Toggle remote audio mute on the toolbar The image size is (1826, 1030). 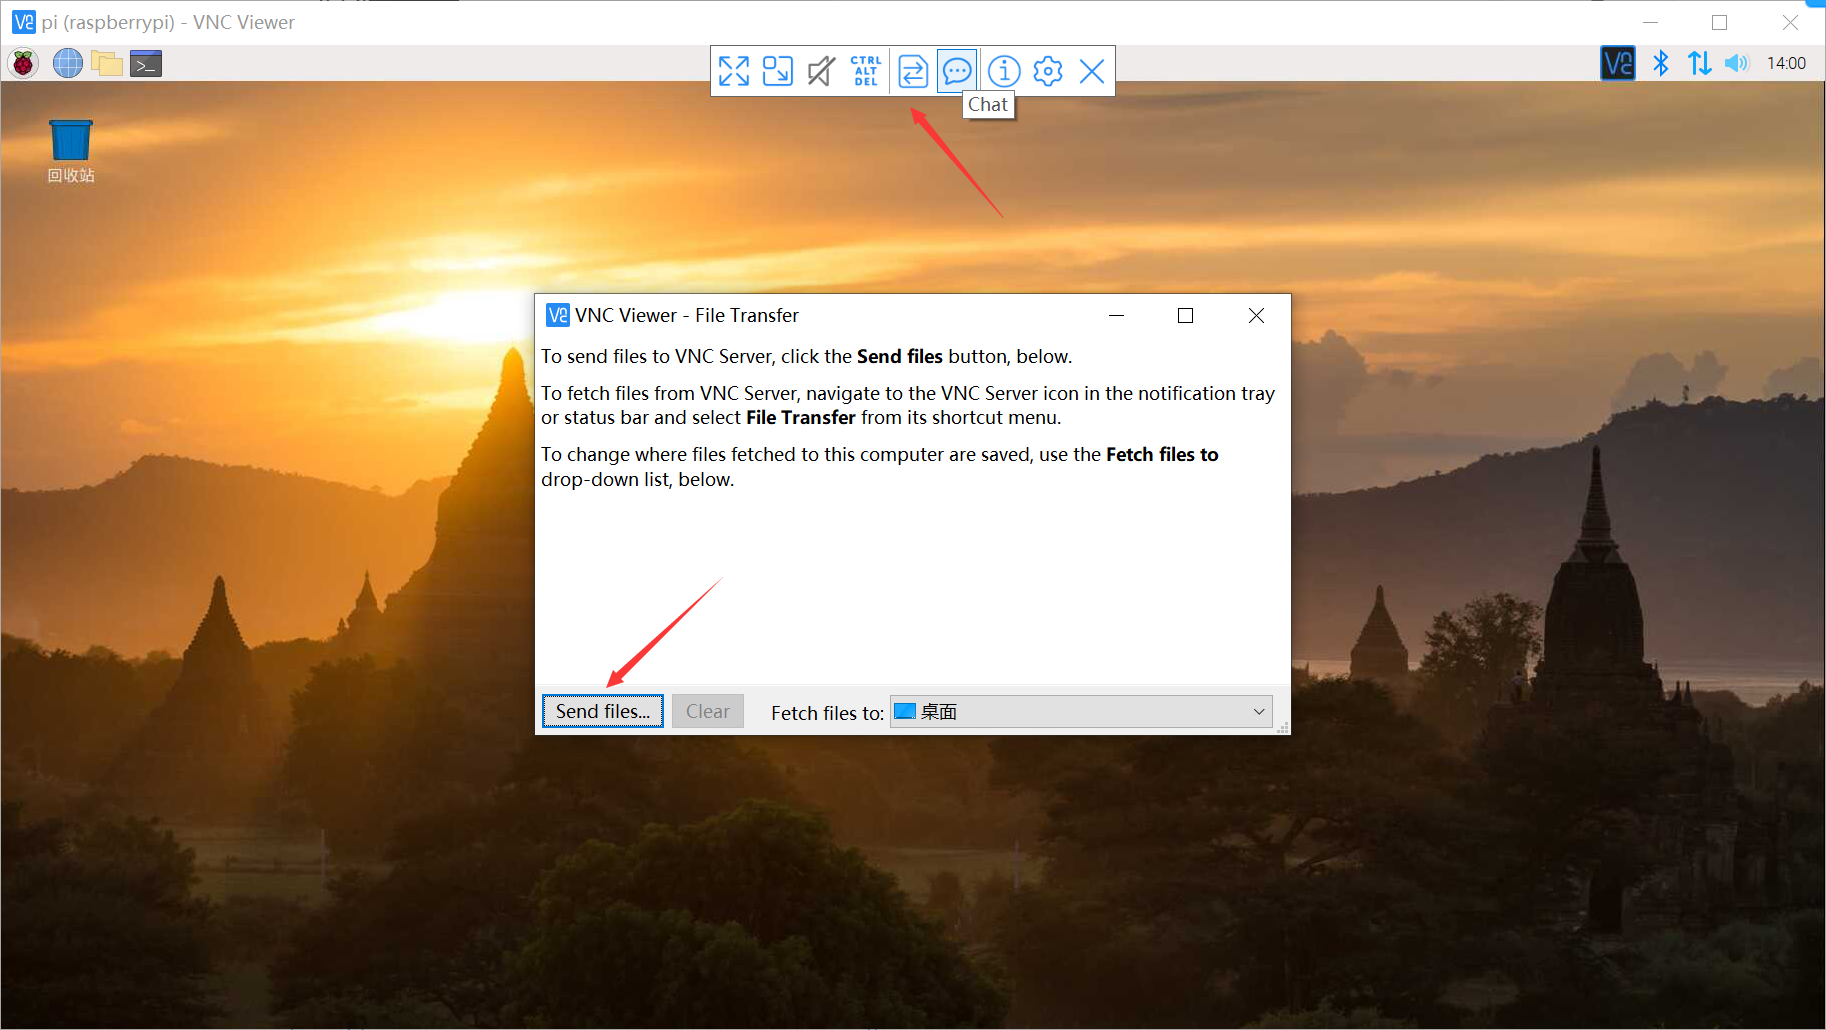[821, 71]
